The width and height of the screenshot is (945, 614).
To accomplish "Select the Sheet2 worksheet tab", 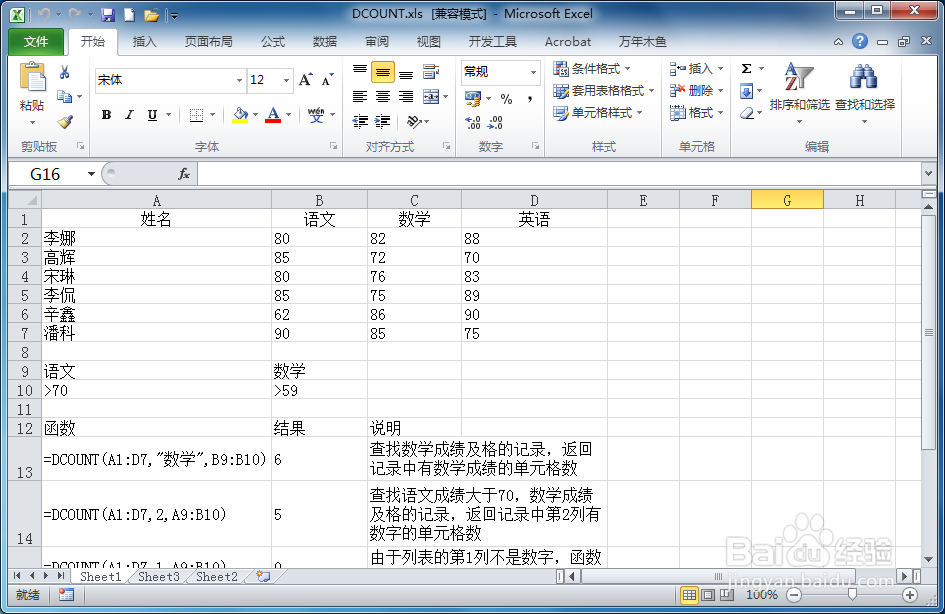I will (x=216, y=577).
